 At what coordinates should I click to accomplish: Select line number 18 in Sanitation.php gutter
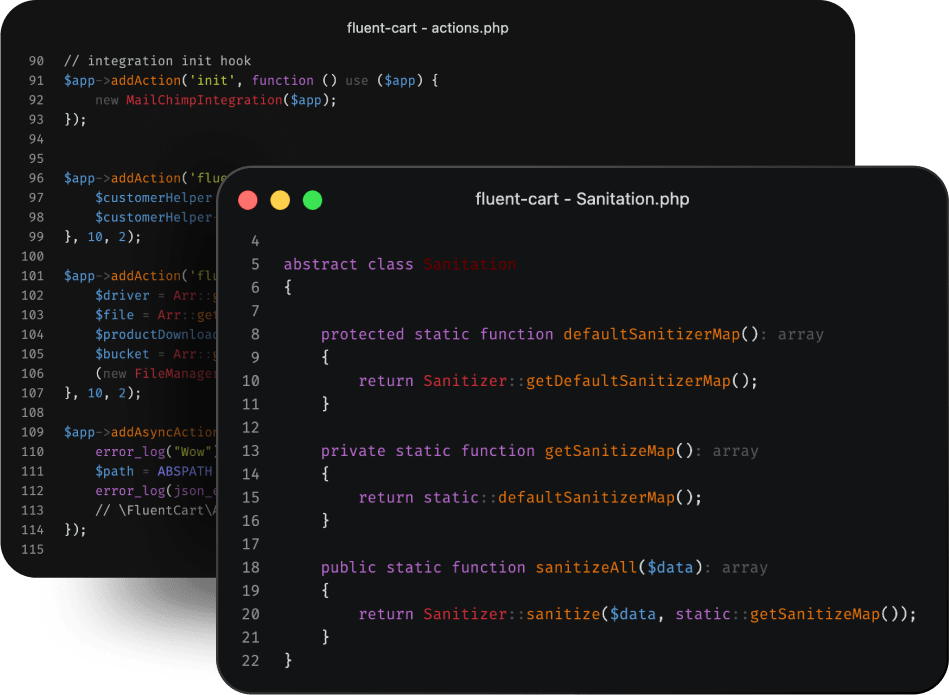click(250, 567)
